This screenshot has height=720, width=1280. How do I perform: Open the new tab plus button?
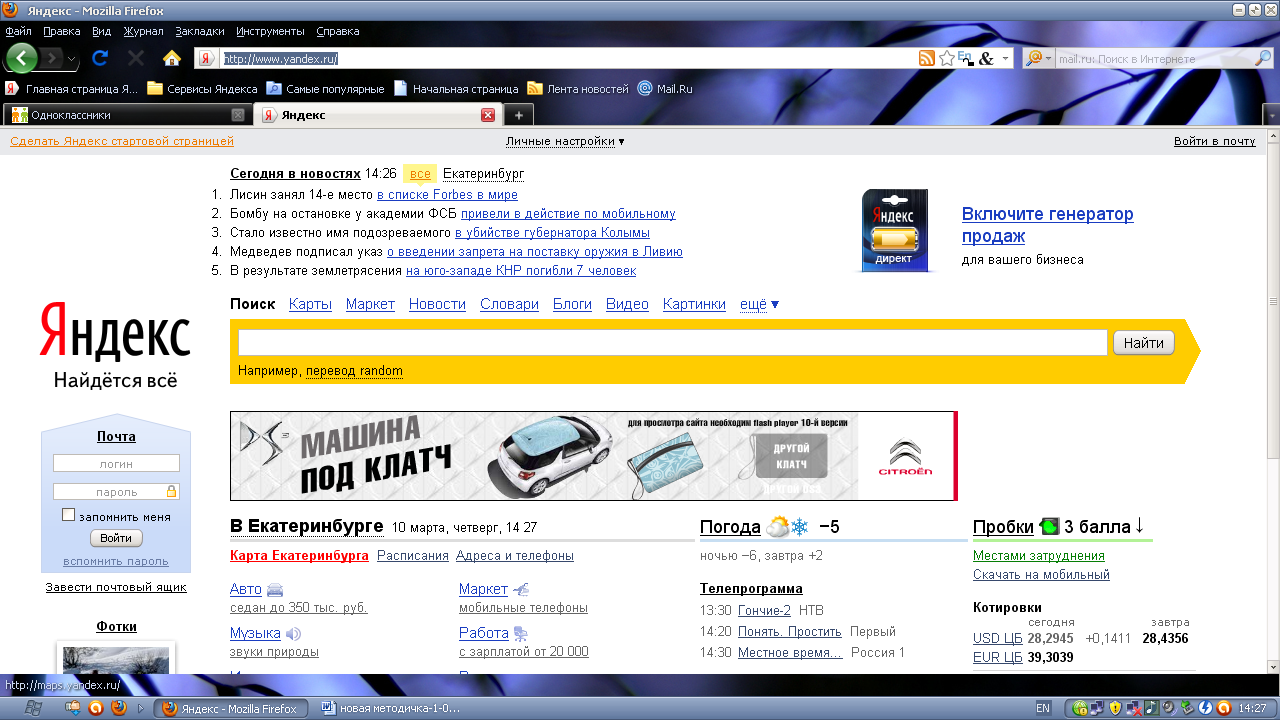[x=518, y=115]
